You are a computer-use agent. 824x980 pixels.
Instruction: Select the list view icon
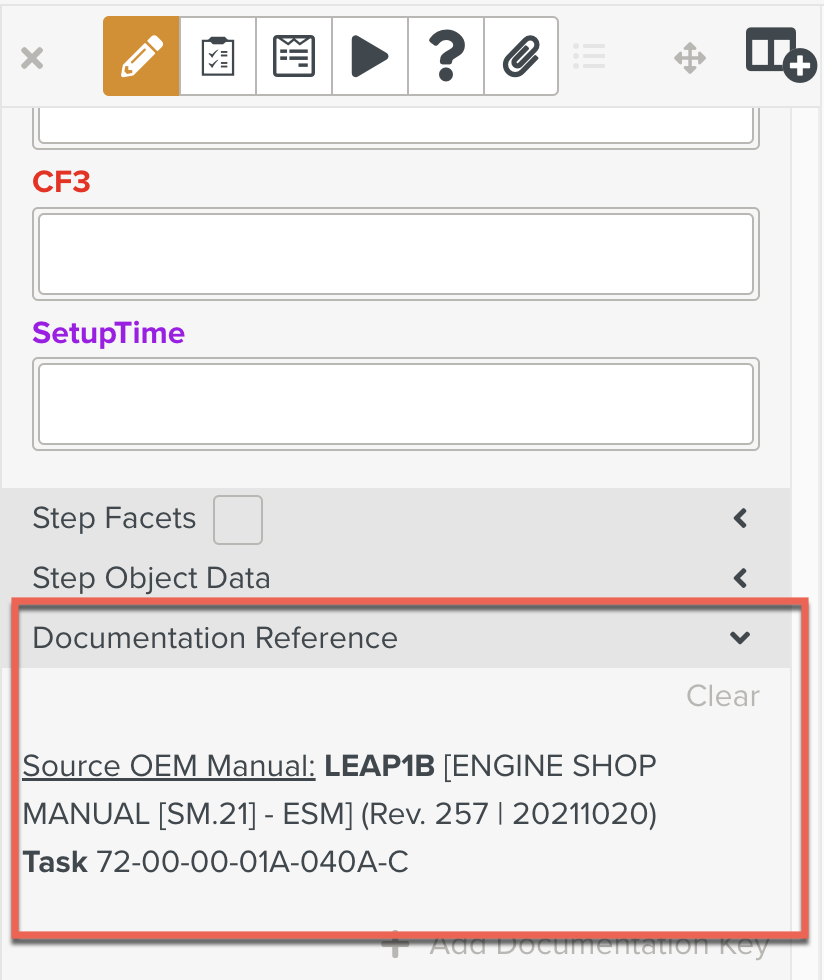[x=589, y=57]
